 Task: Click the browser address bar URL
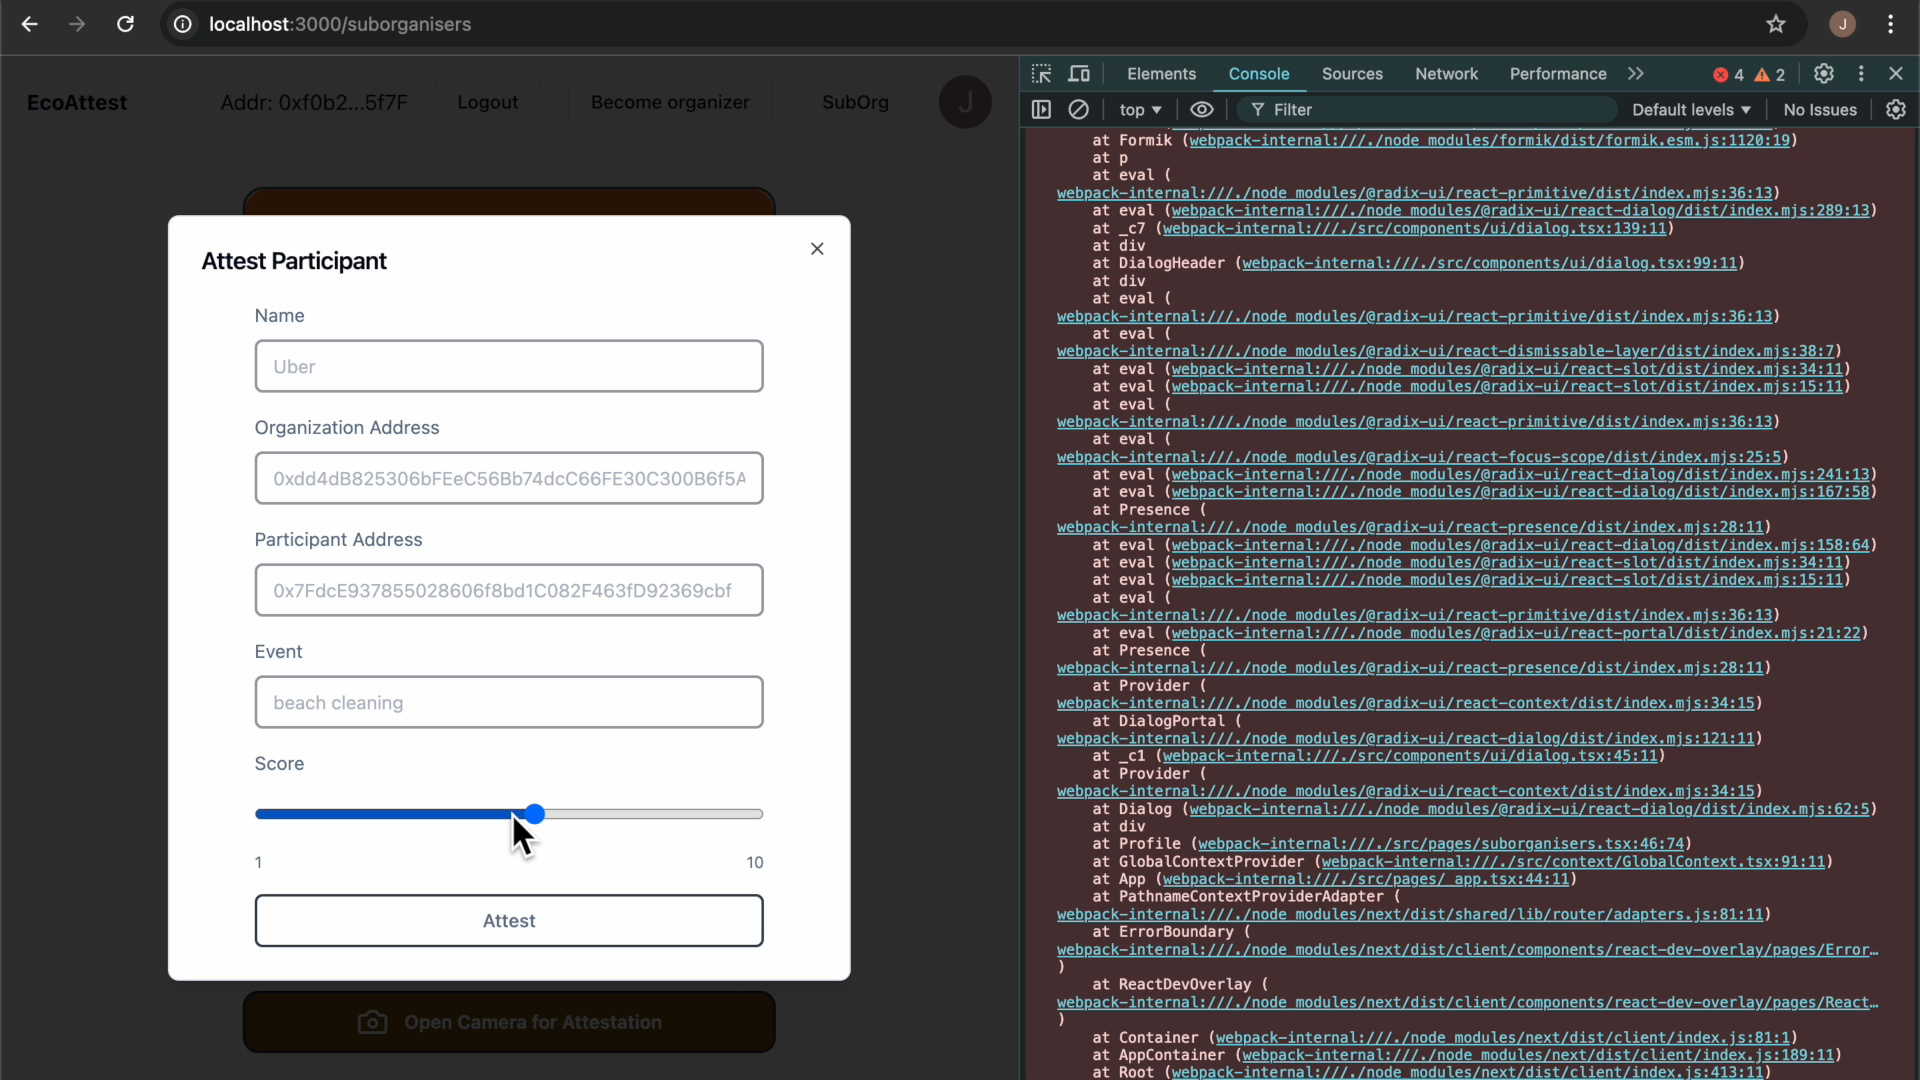point(340,24)
